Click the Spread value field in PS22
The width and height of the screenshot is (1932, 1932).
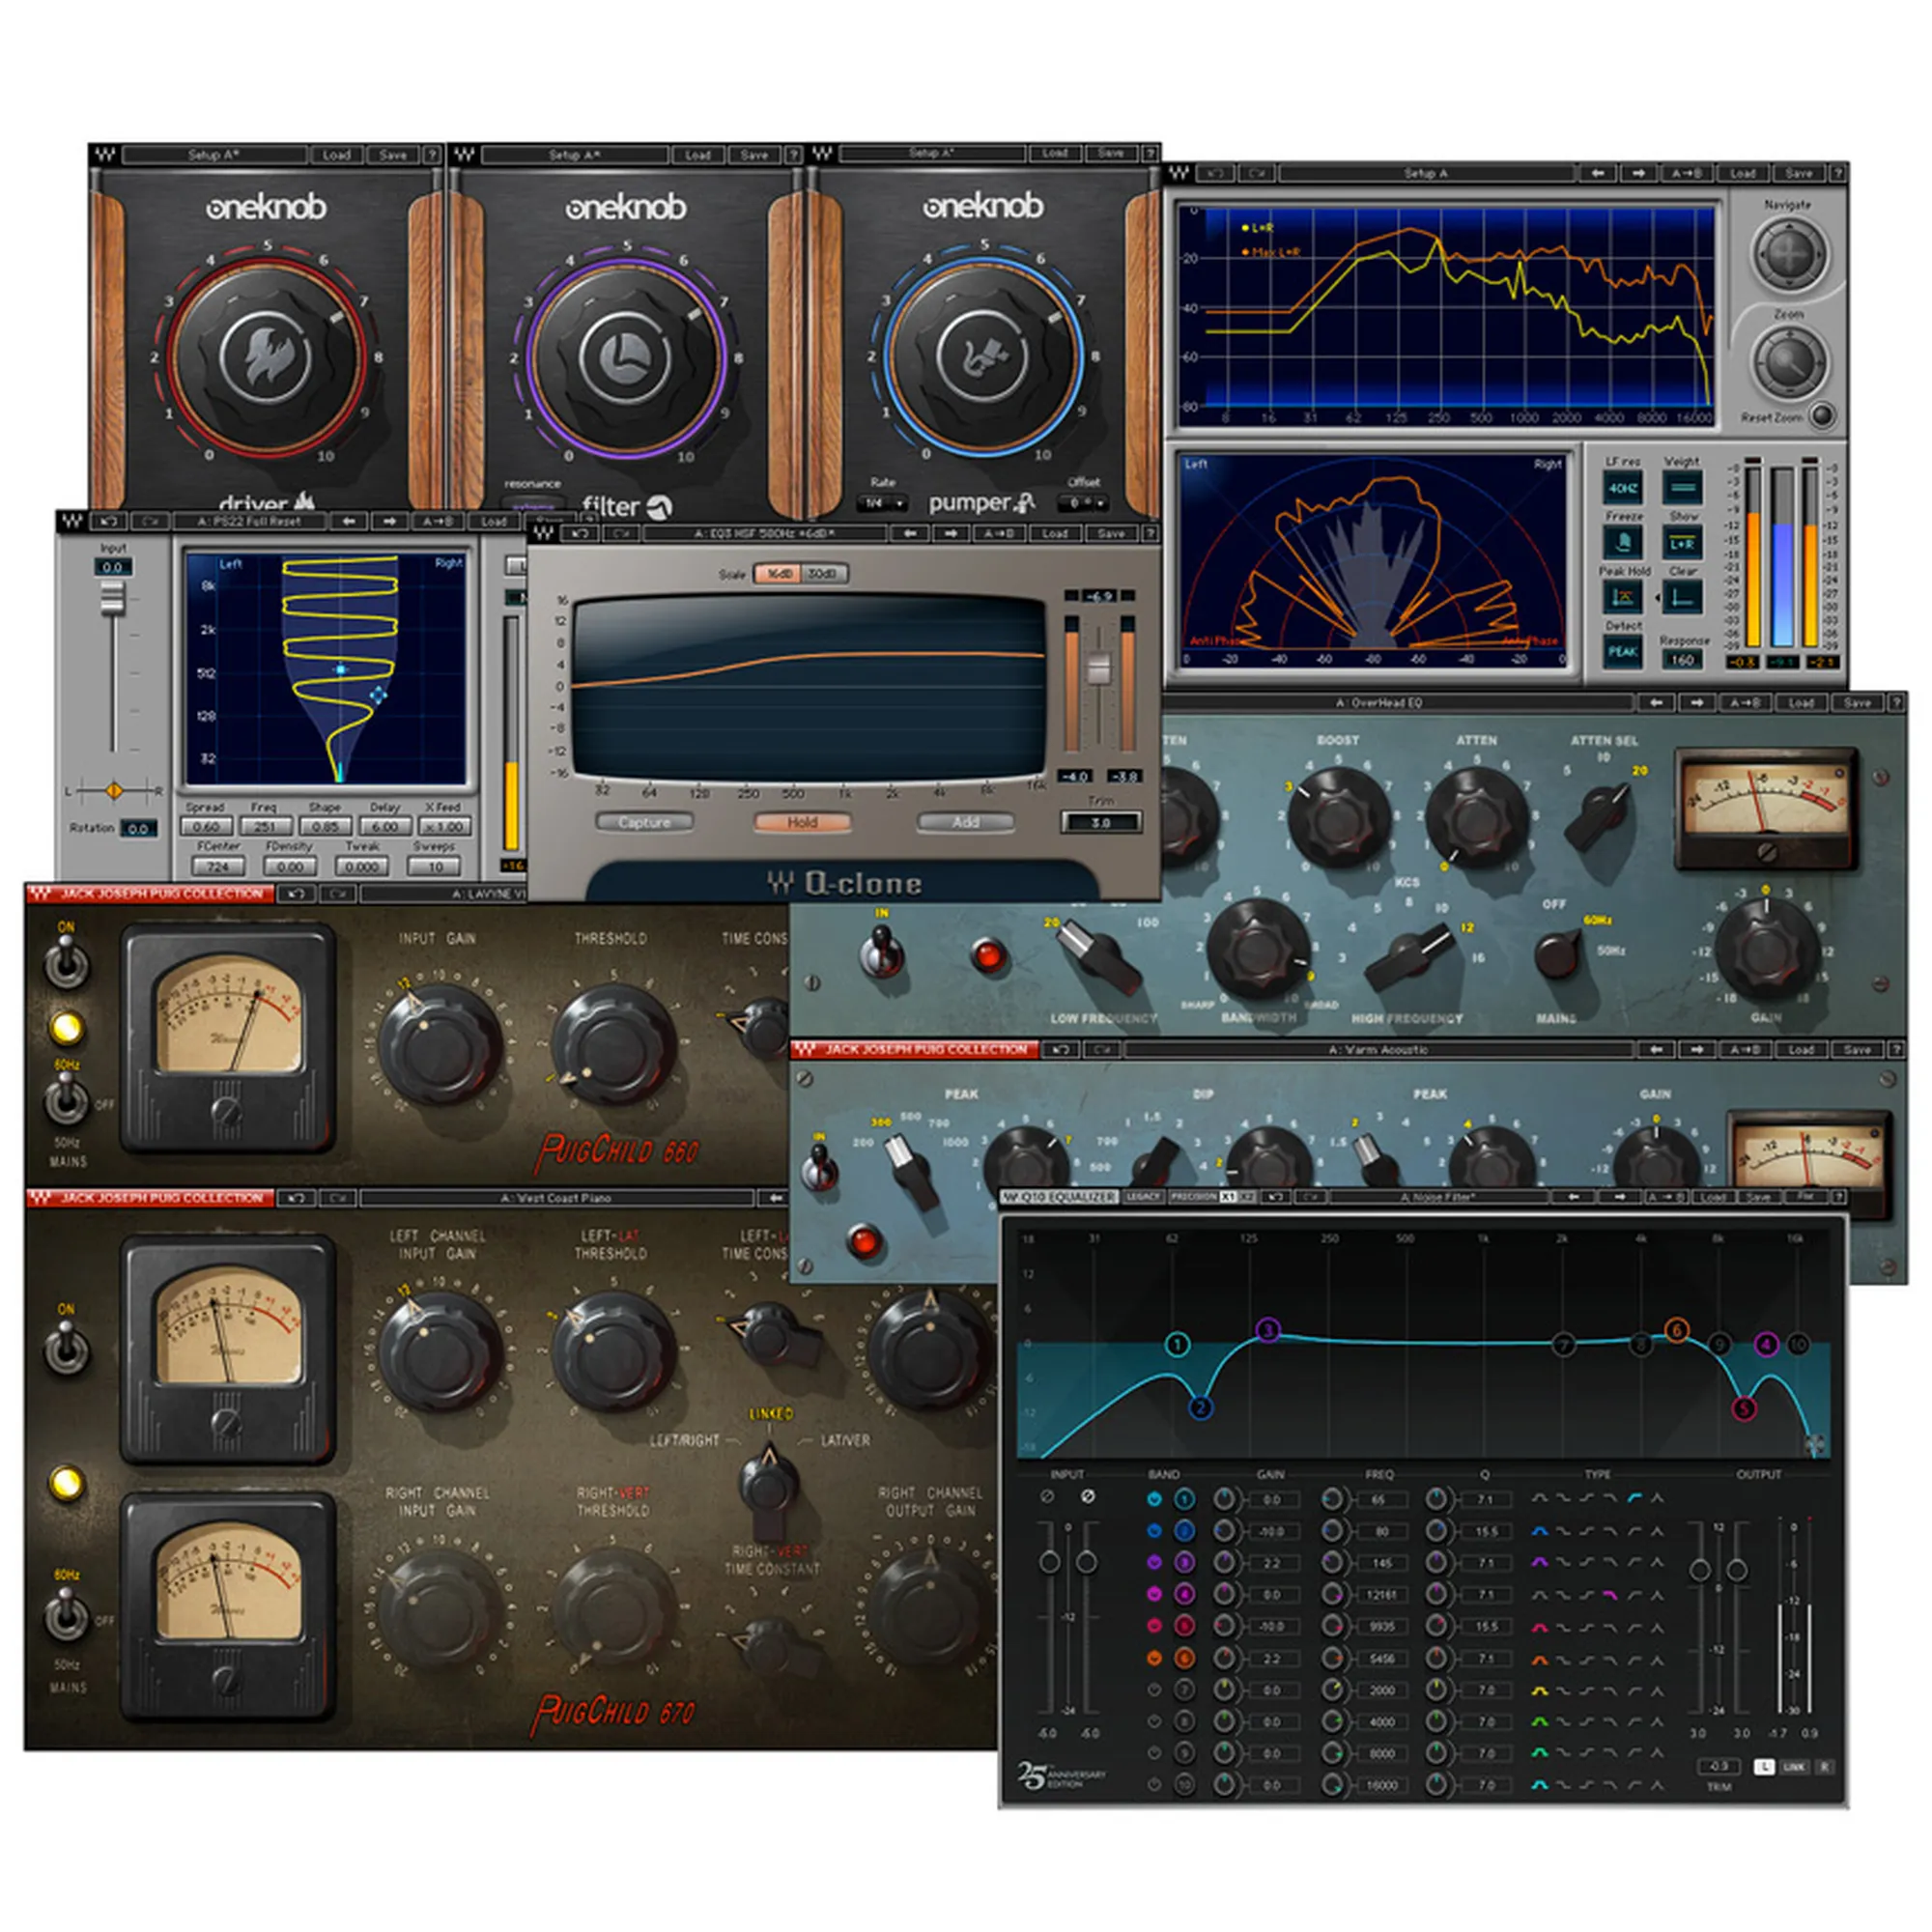click(206, 827)
